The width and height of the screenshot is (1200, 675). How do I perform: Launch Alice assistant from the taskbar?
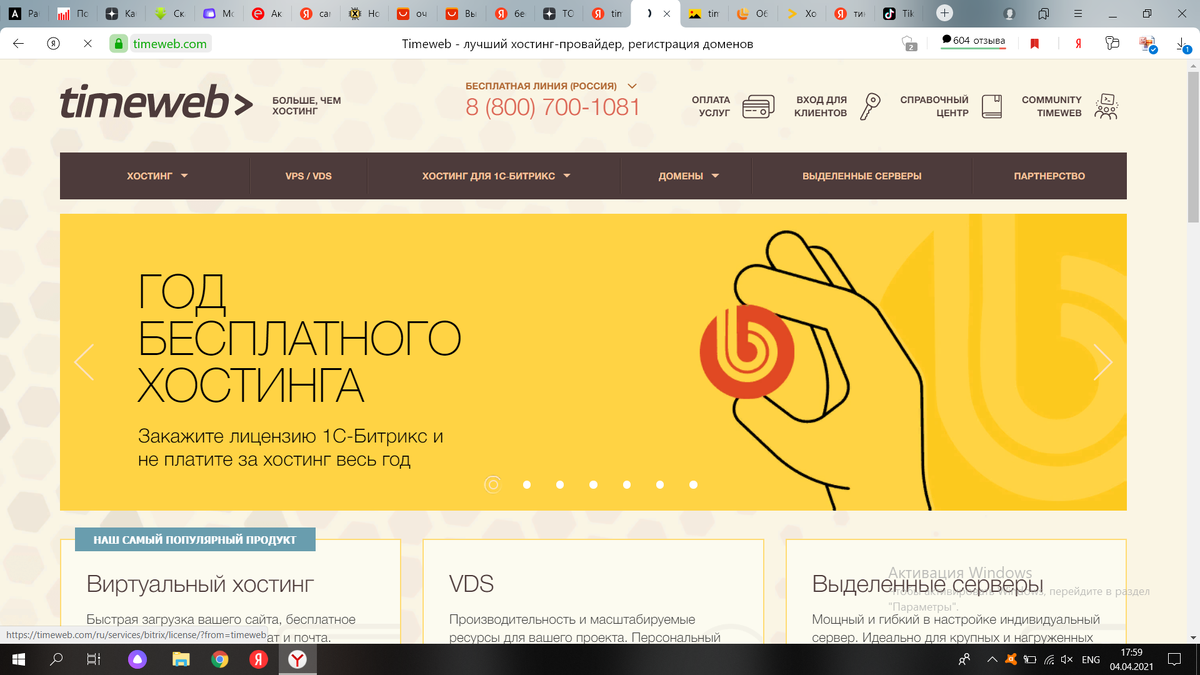(137, 659)
